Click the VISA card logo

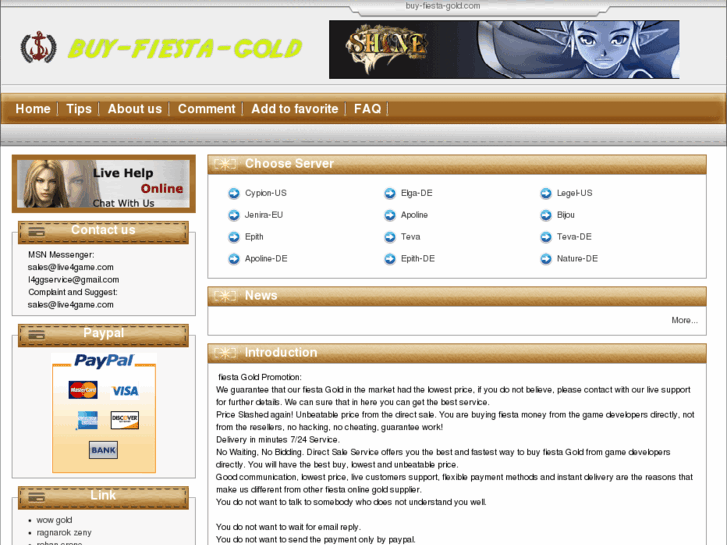coord(125,391)
